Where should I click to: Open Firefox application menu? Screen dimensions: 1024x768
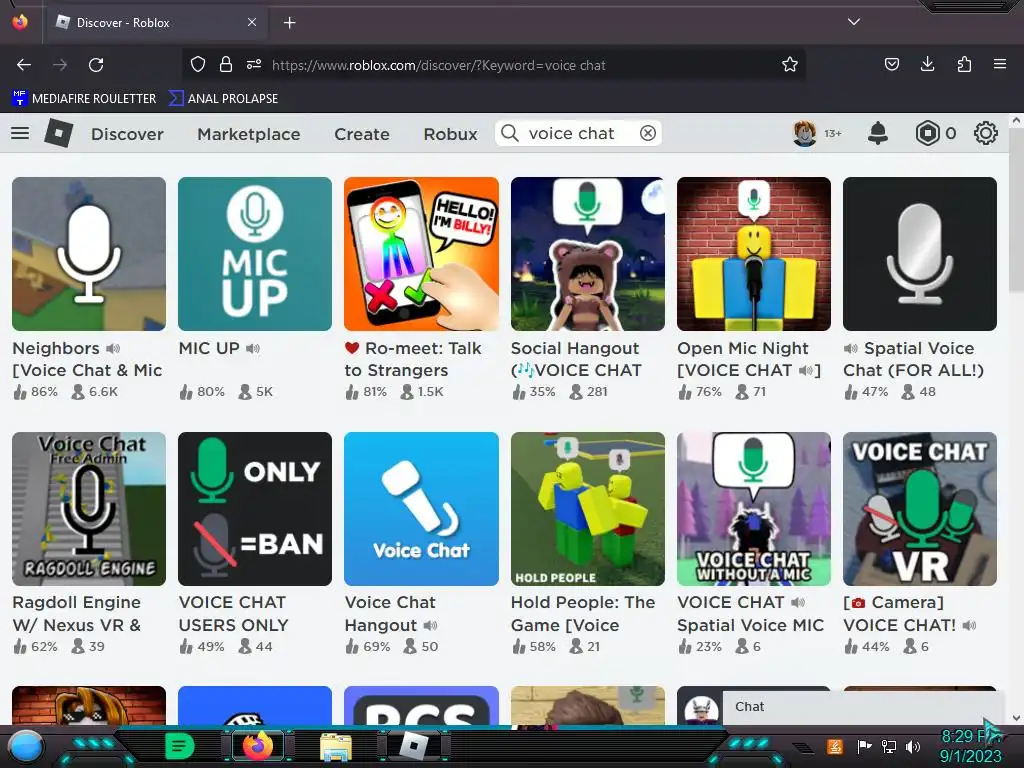tap(1000, 64)
